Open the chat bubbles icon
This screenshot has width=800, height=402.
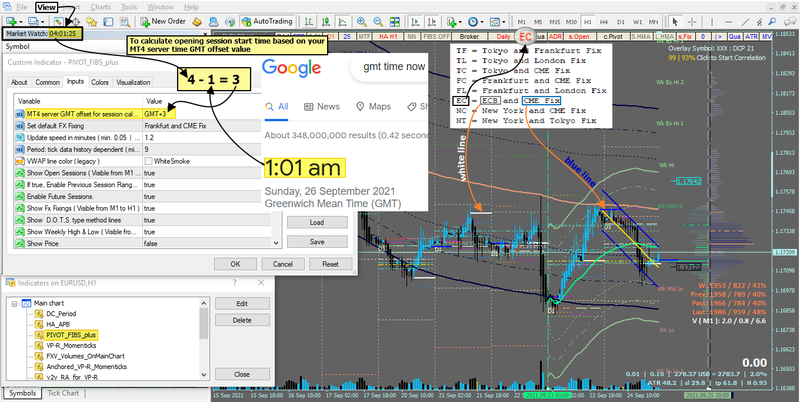789,21
